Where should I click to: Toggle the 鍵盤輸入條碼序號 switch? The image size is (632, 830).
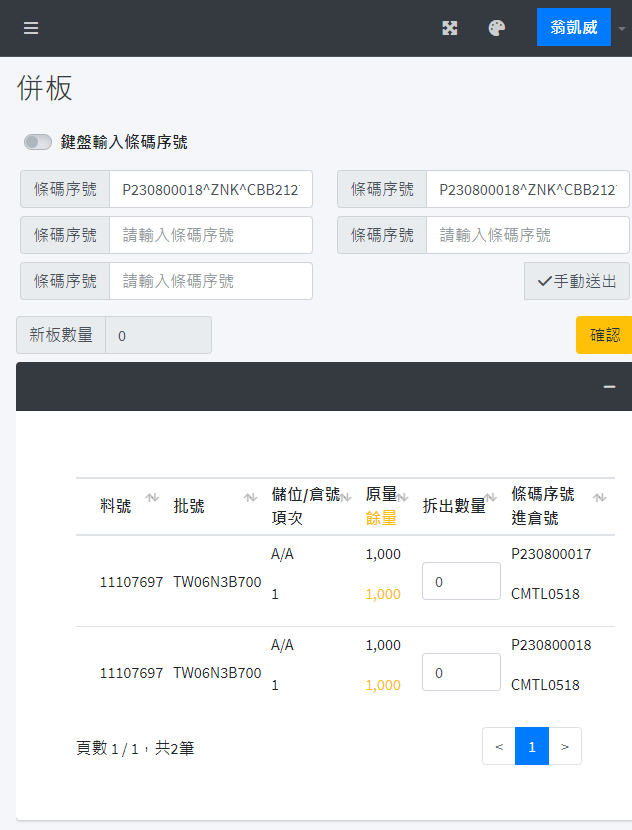(x=38, y=142)
